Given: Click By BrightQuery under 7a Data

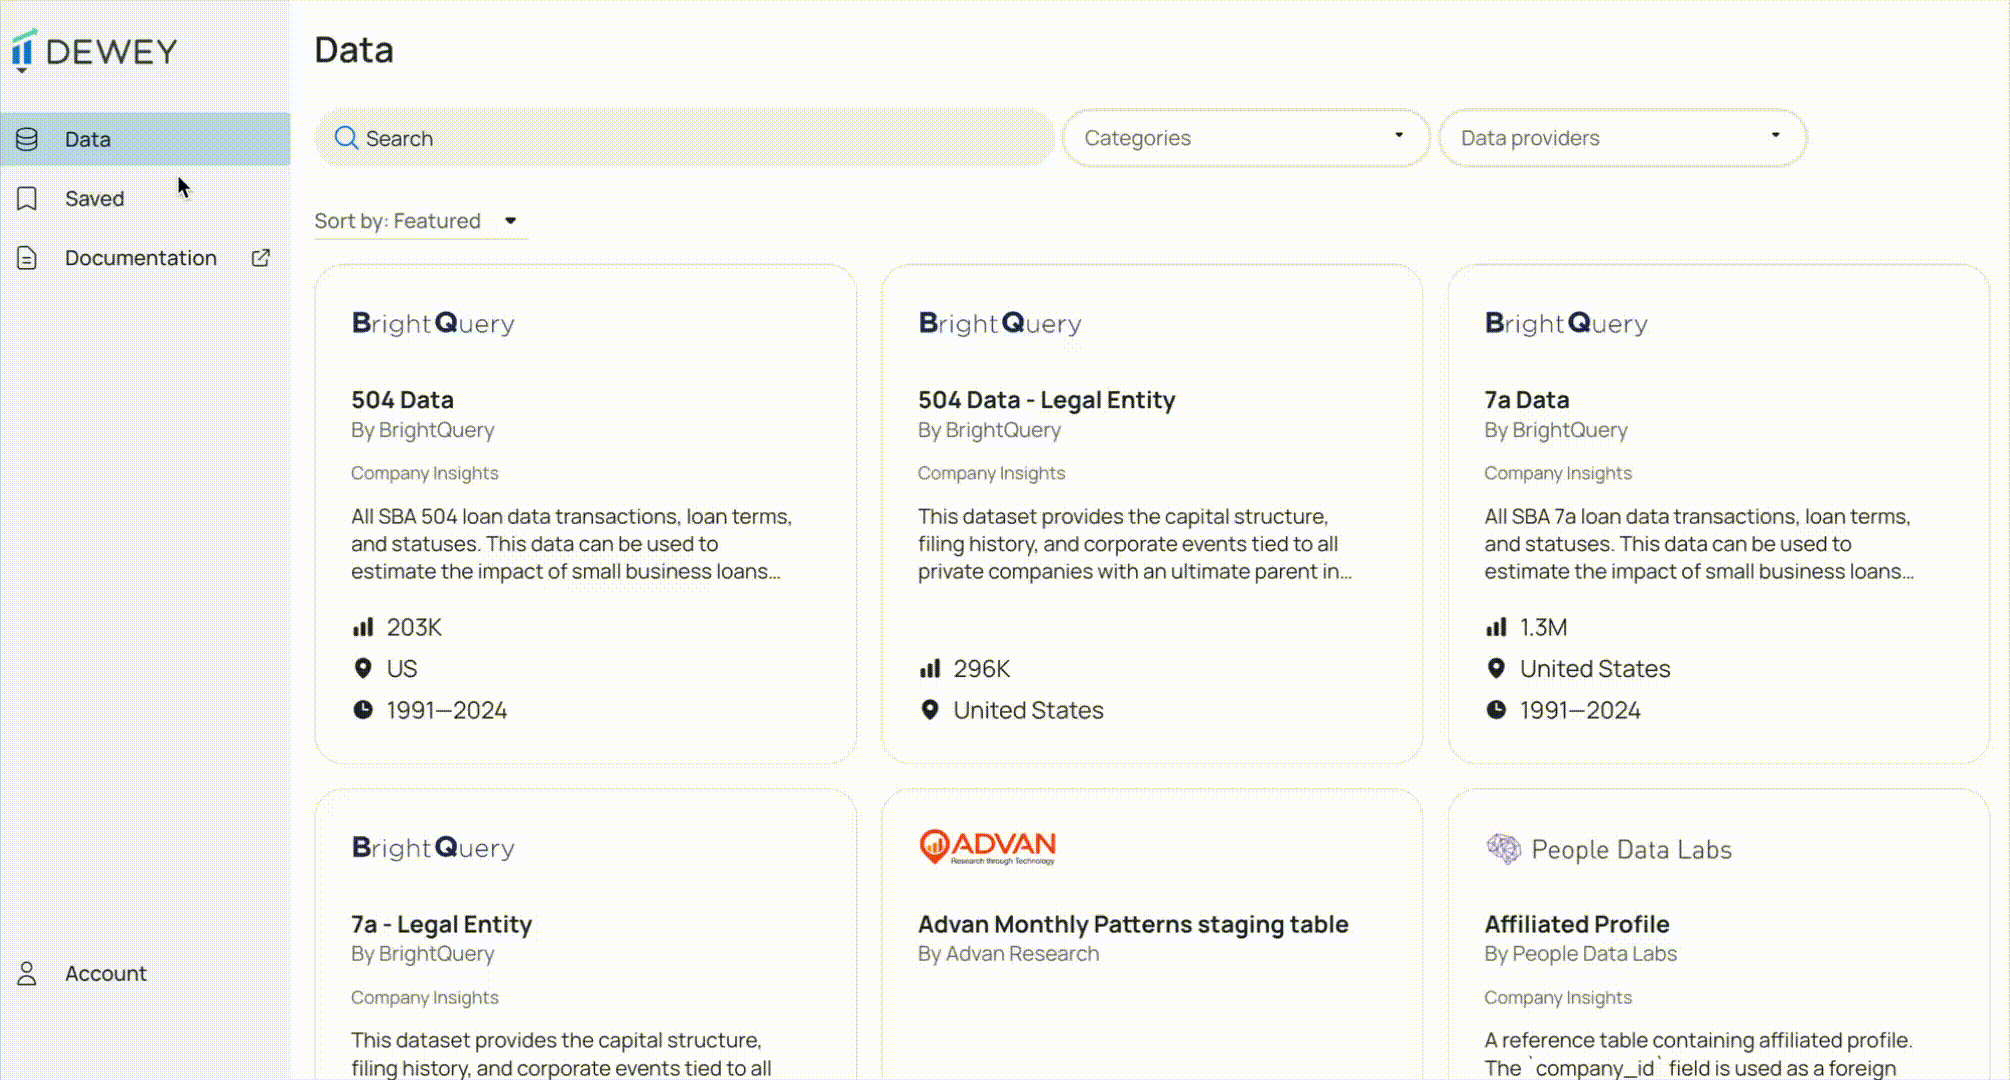Looking at the screenshot, I should click(x=1556, y=430).
